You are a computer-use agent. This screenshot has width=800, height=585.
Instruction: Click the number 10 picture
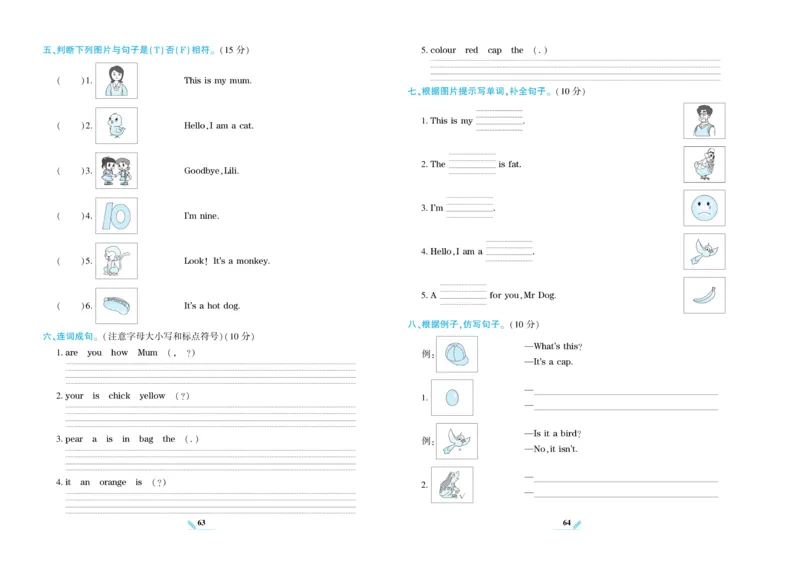pos(116,216)
